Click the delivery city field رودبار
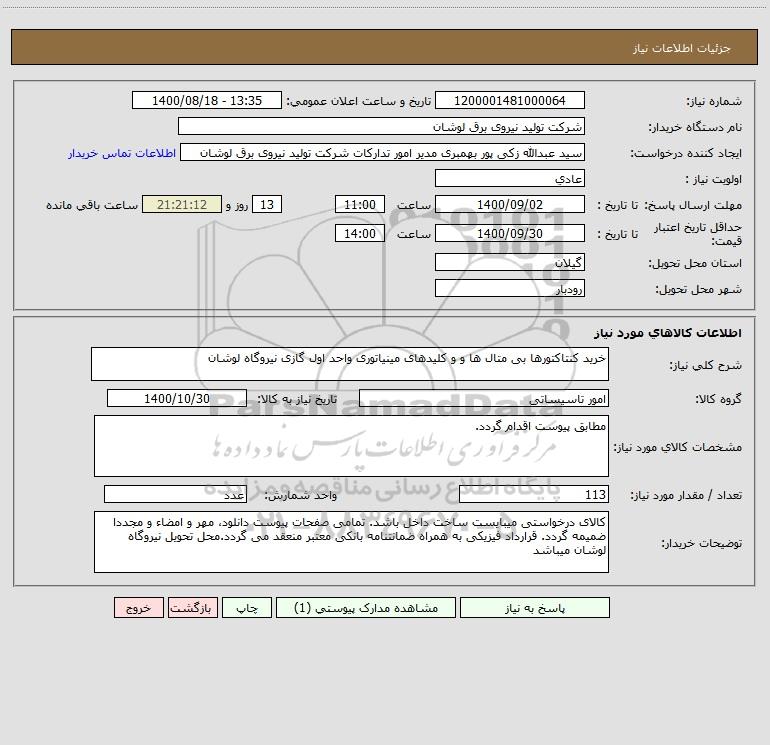Screen dimensions: 770x745 pos(510,288)
